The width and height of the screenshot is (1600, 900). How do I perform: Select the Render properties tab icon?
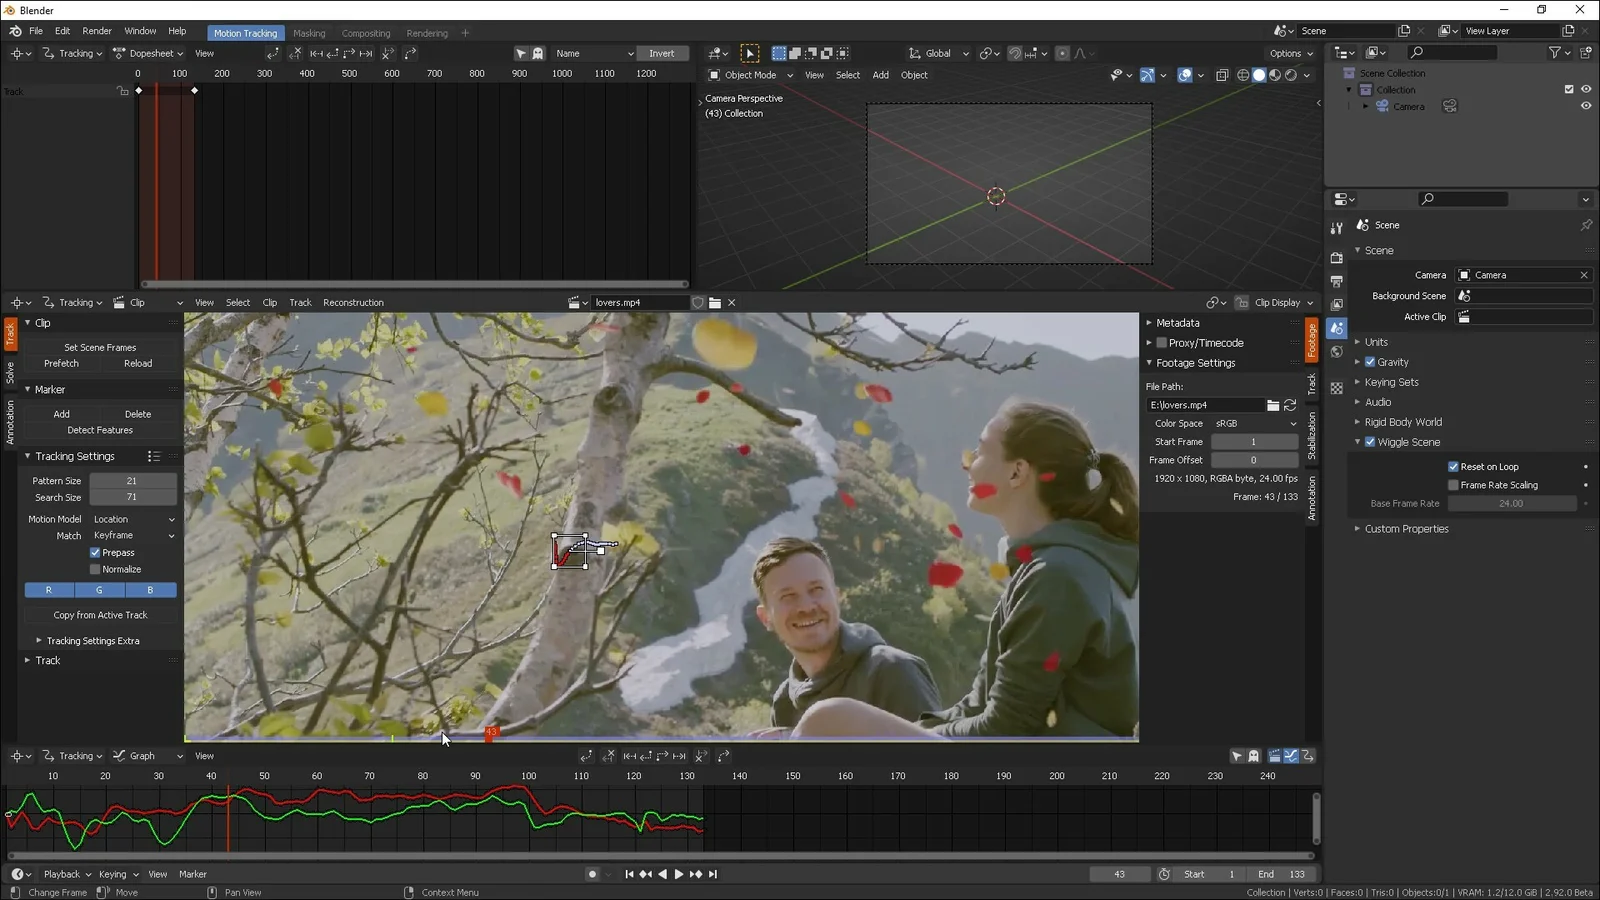tap(1337, 258)
